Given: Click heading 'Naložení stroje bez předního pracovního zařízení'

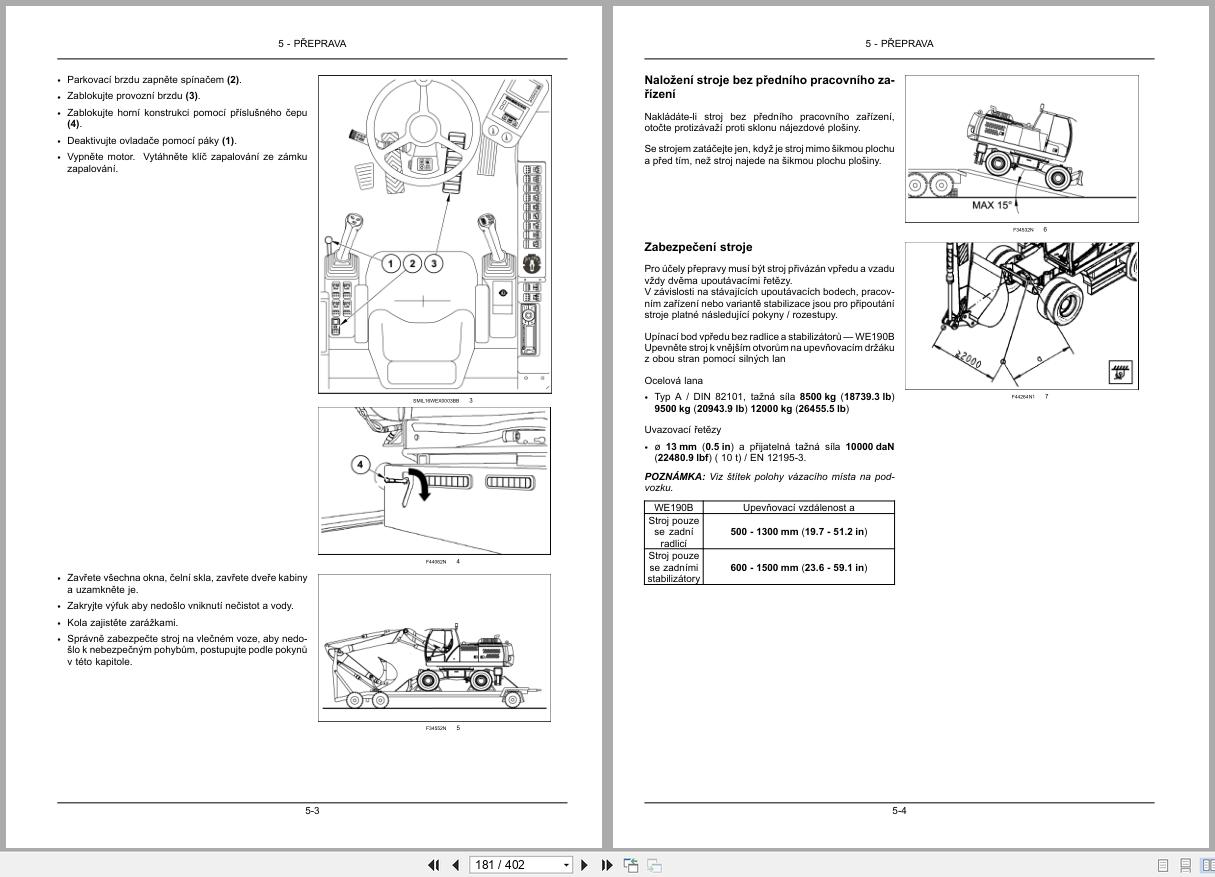Looking at the screenshot, I should (x=769, y=86).
